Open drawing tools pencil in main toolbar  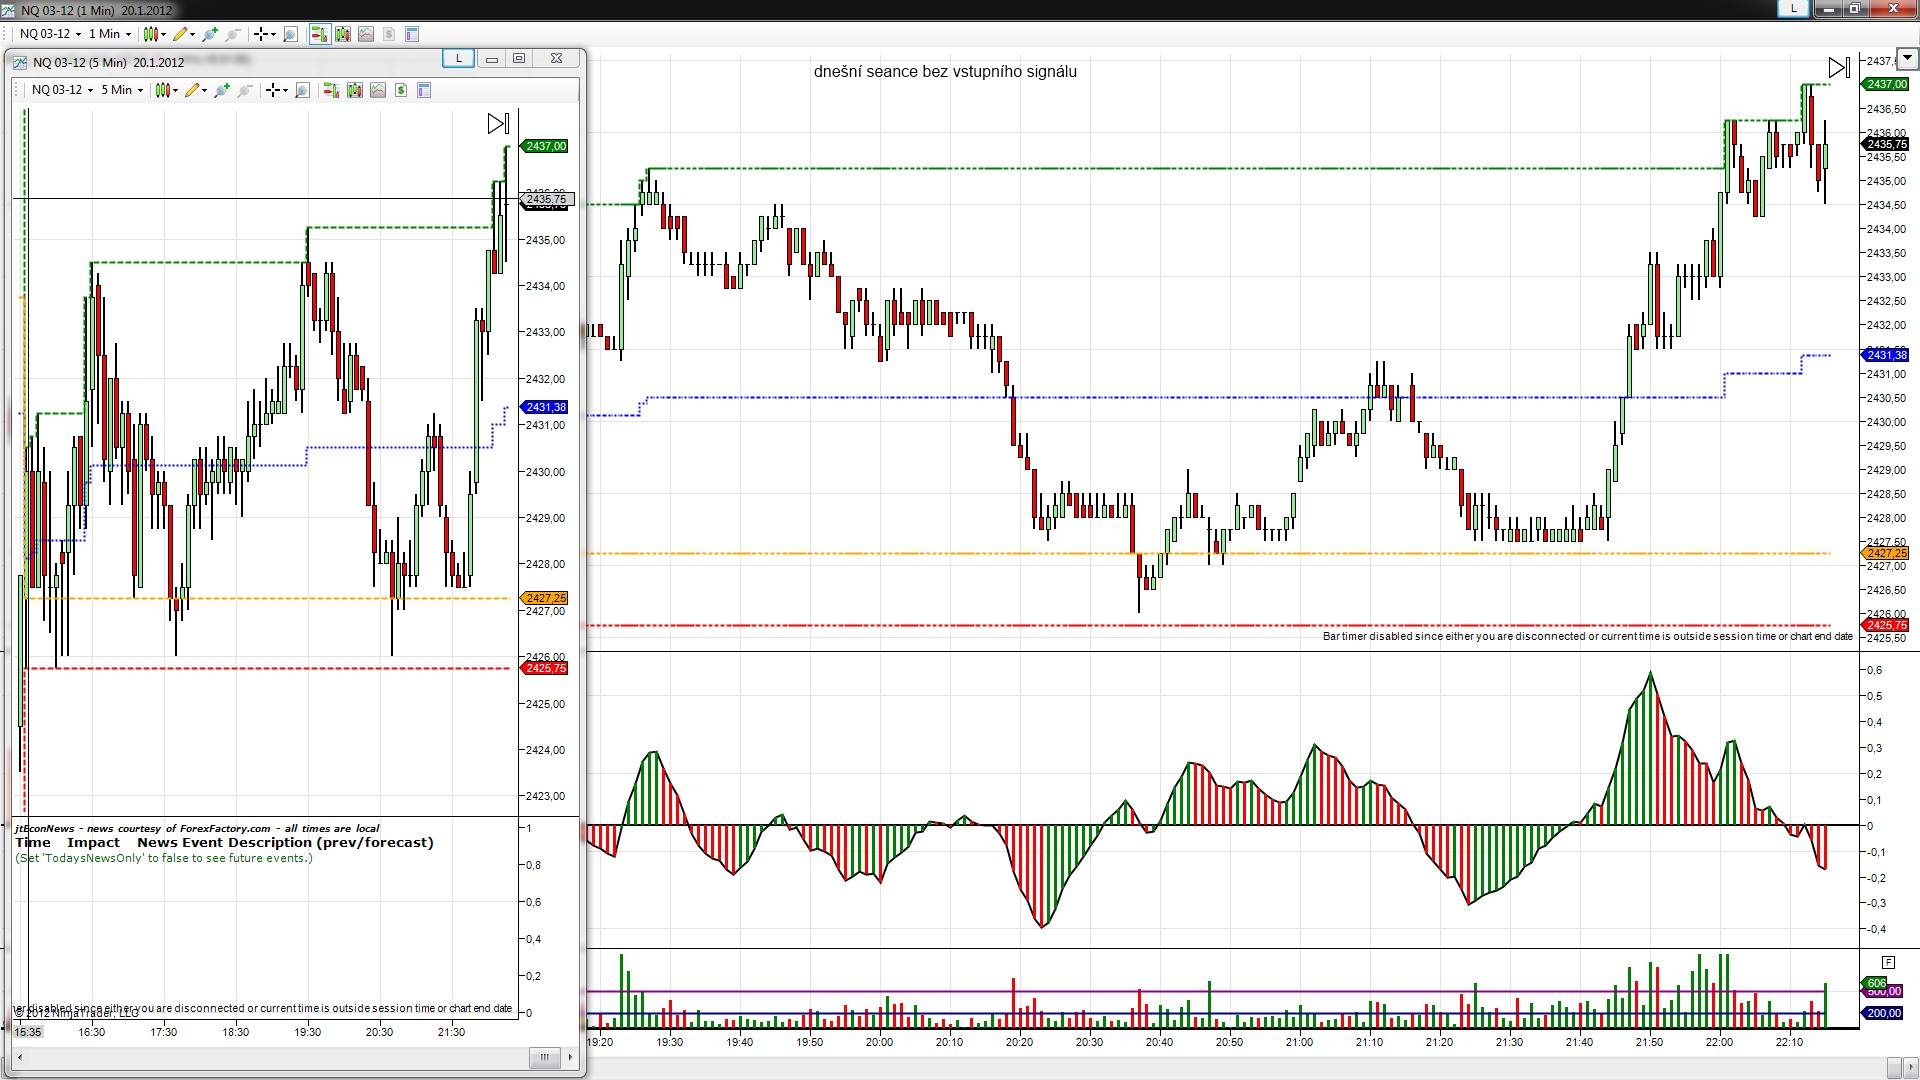point(182,34)
